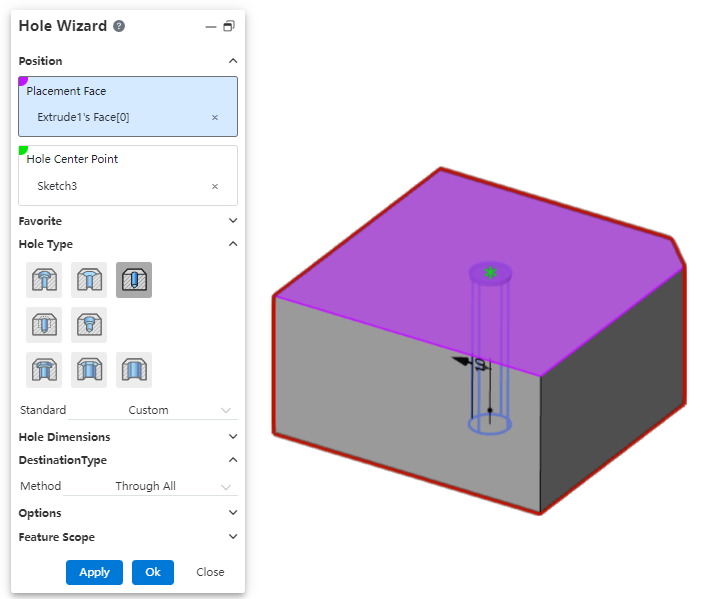Select the counterbore slot type in third row

44,370
